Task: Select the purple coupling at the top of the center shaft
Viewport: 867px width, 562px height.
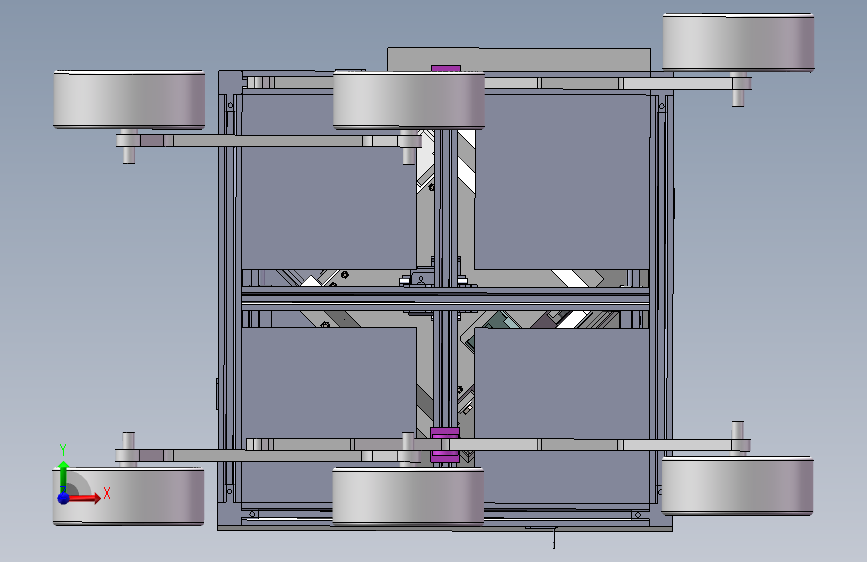Action: coord(446,69)
